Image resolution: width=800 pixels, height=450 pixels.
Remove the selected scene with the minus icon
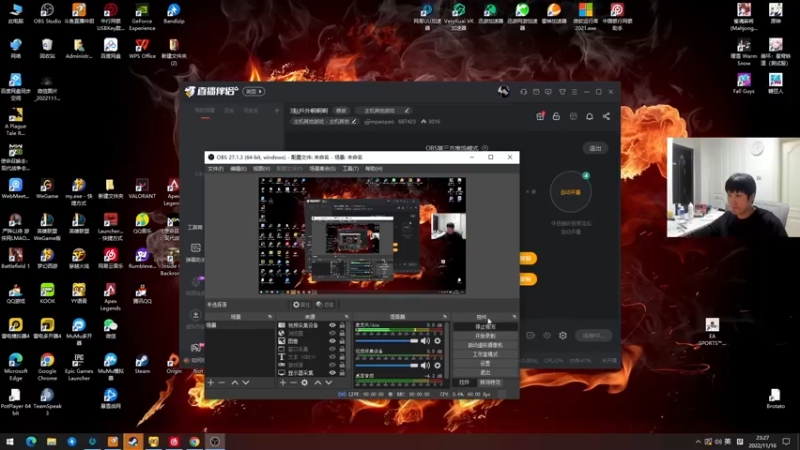(x=221, y=382)
